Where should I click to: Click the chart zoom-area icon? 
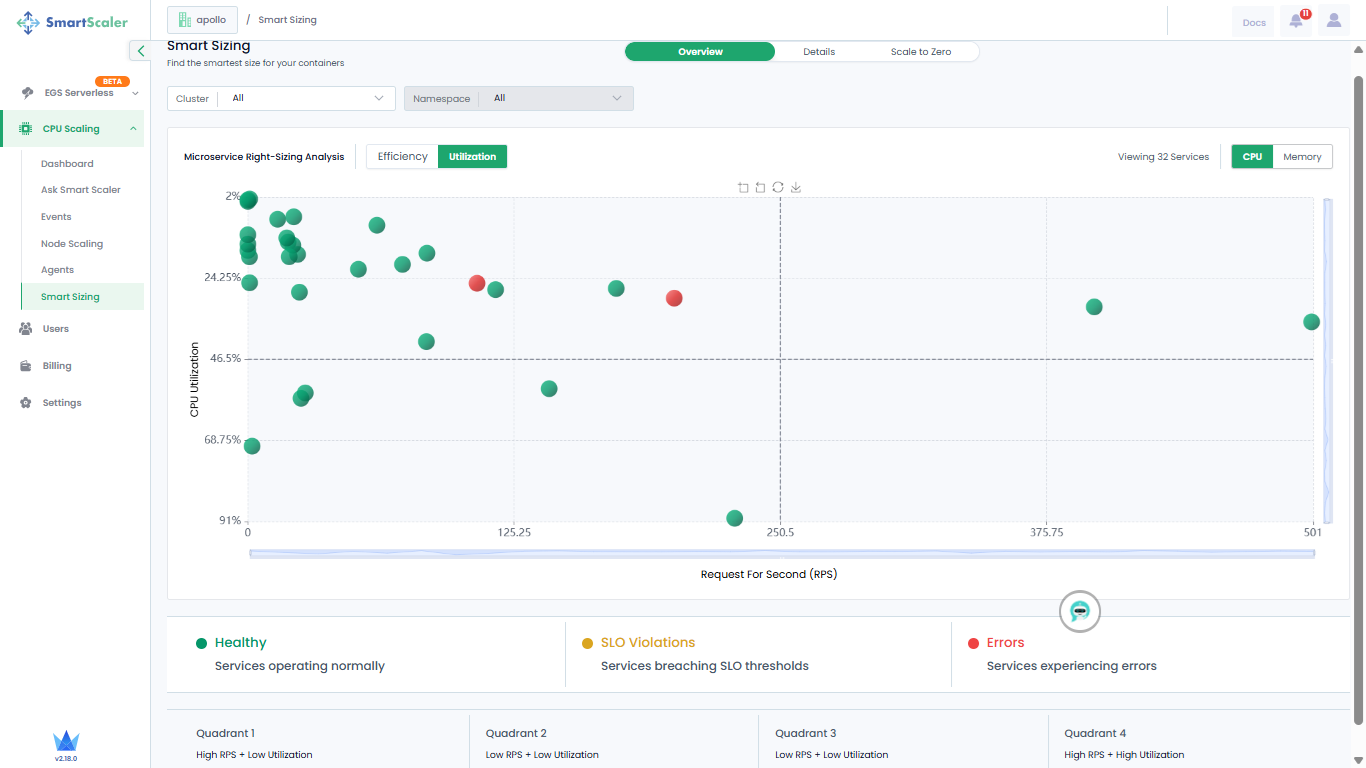coord(743,187)
